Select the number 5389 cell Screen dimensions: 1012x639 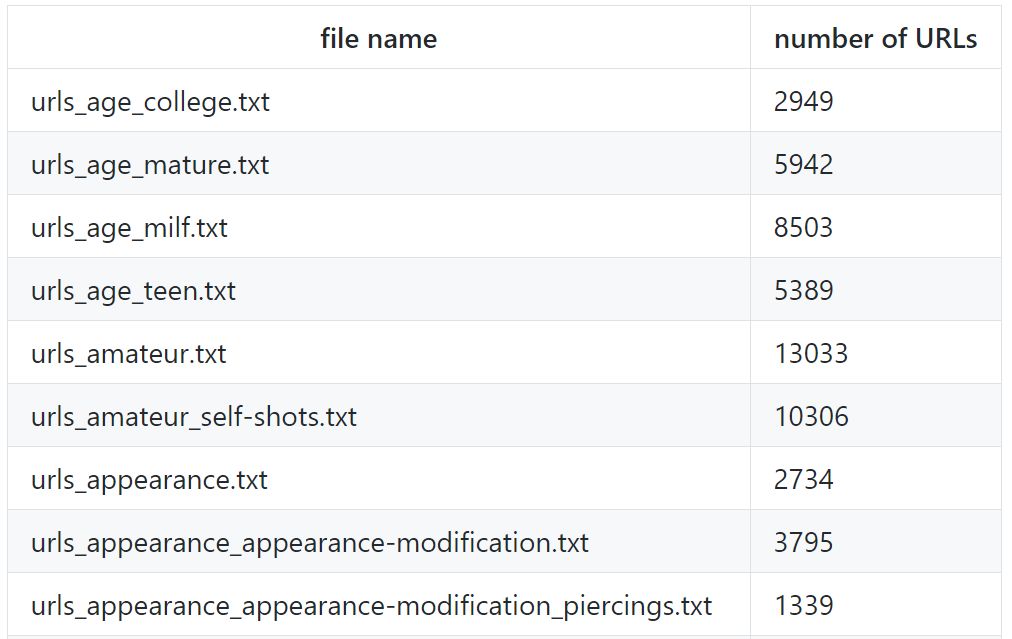tap(803, 291)
